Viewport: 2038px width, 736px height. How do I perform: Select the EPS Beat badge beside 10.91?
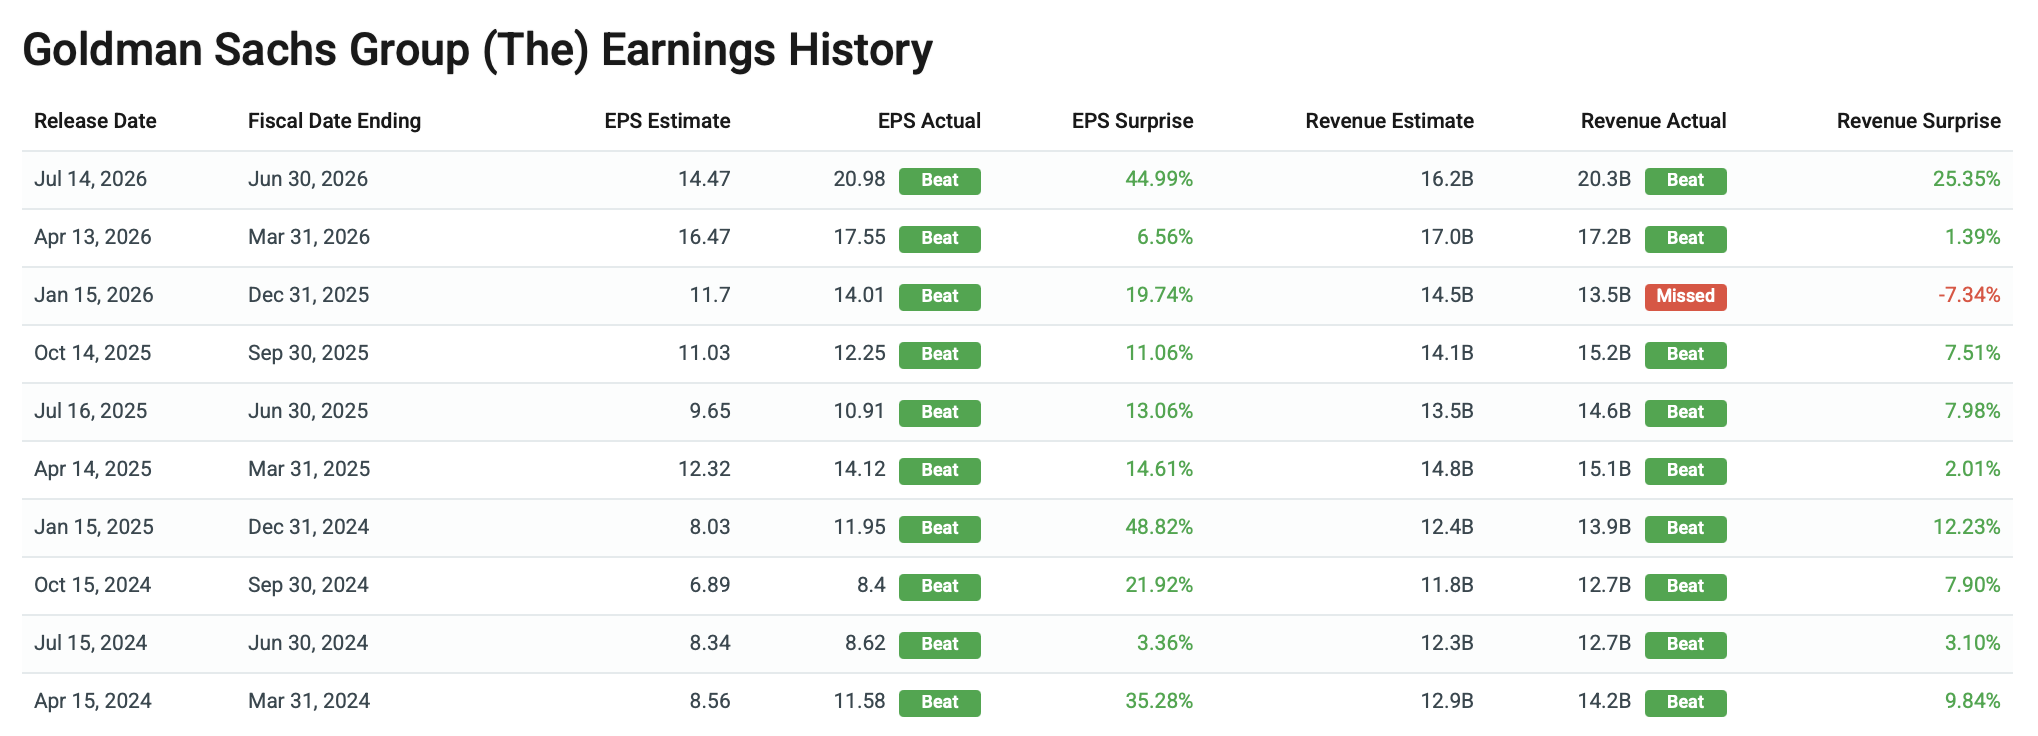(940, 413)
